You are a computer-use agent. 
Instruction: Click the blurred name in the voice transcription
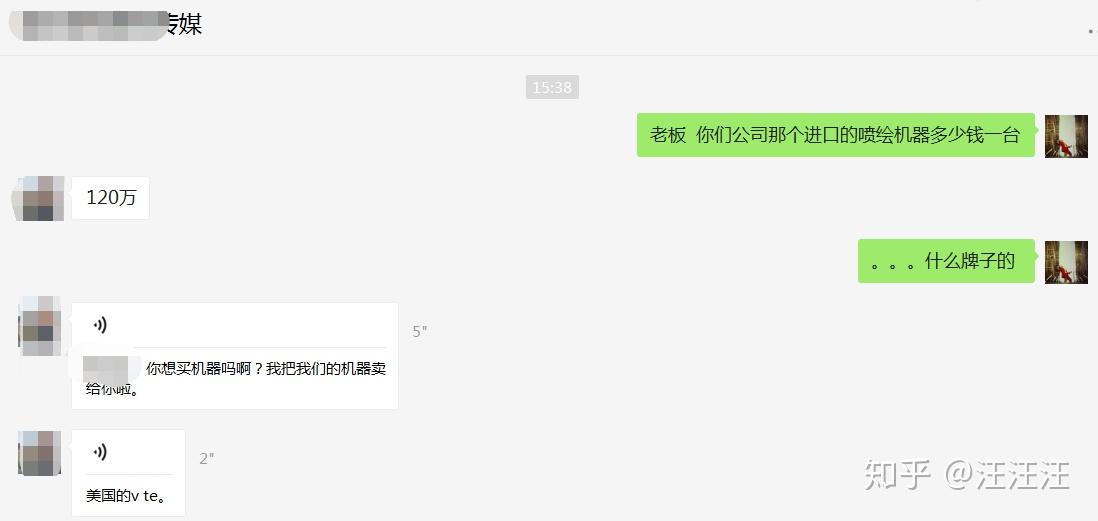tap(106, 368)
